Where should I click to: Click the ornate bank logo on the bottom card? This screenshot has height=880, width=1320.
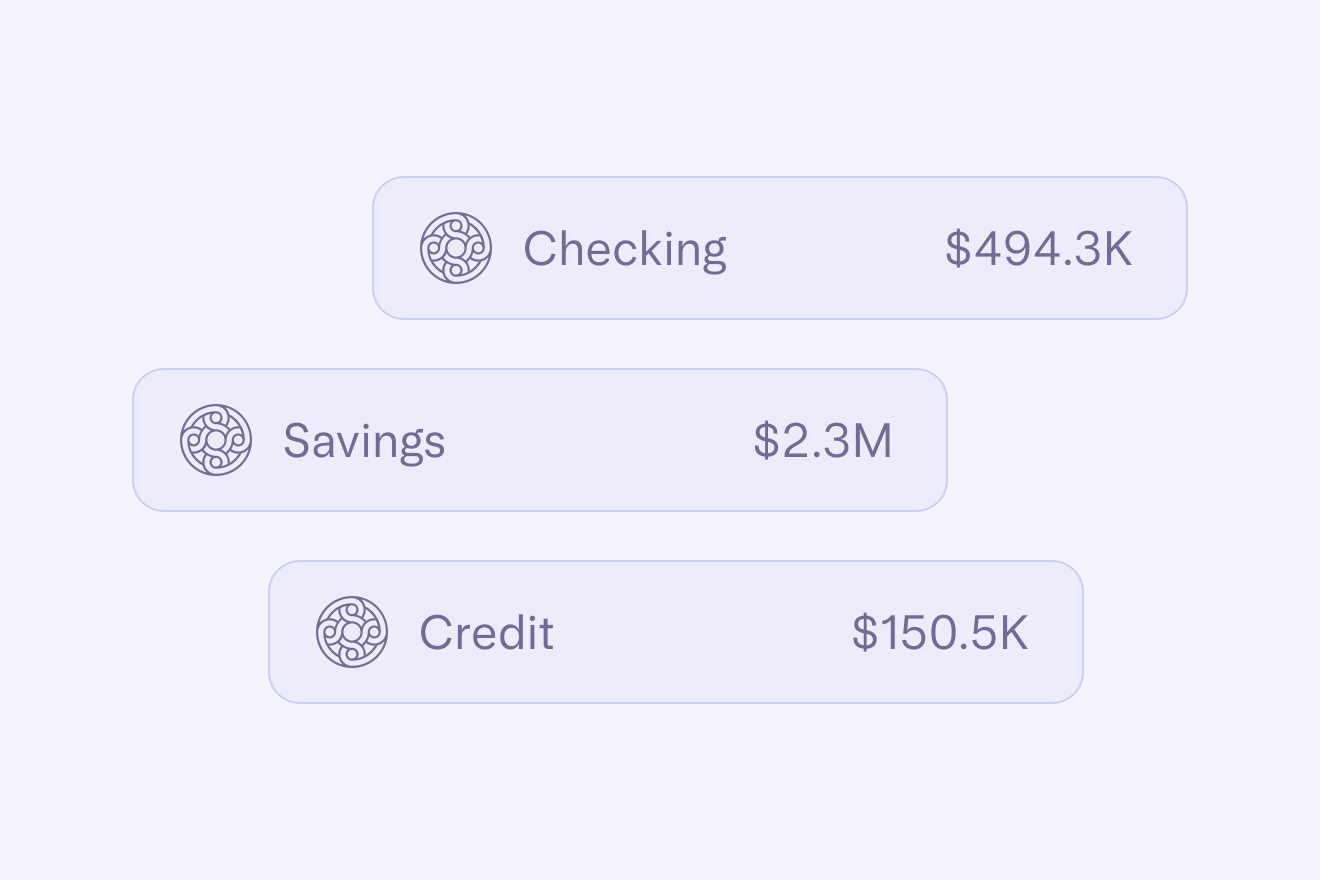(x=351, y=632)
